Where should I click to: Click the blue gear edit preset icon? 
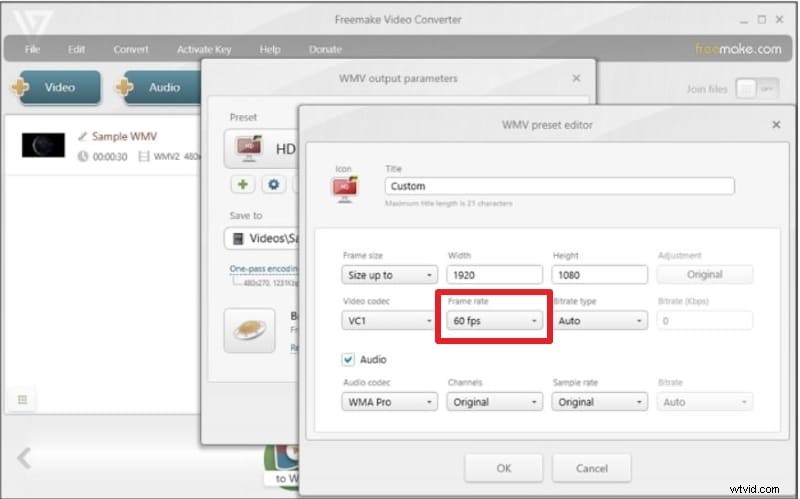274,184
